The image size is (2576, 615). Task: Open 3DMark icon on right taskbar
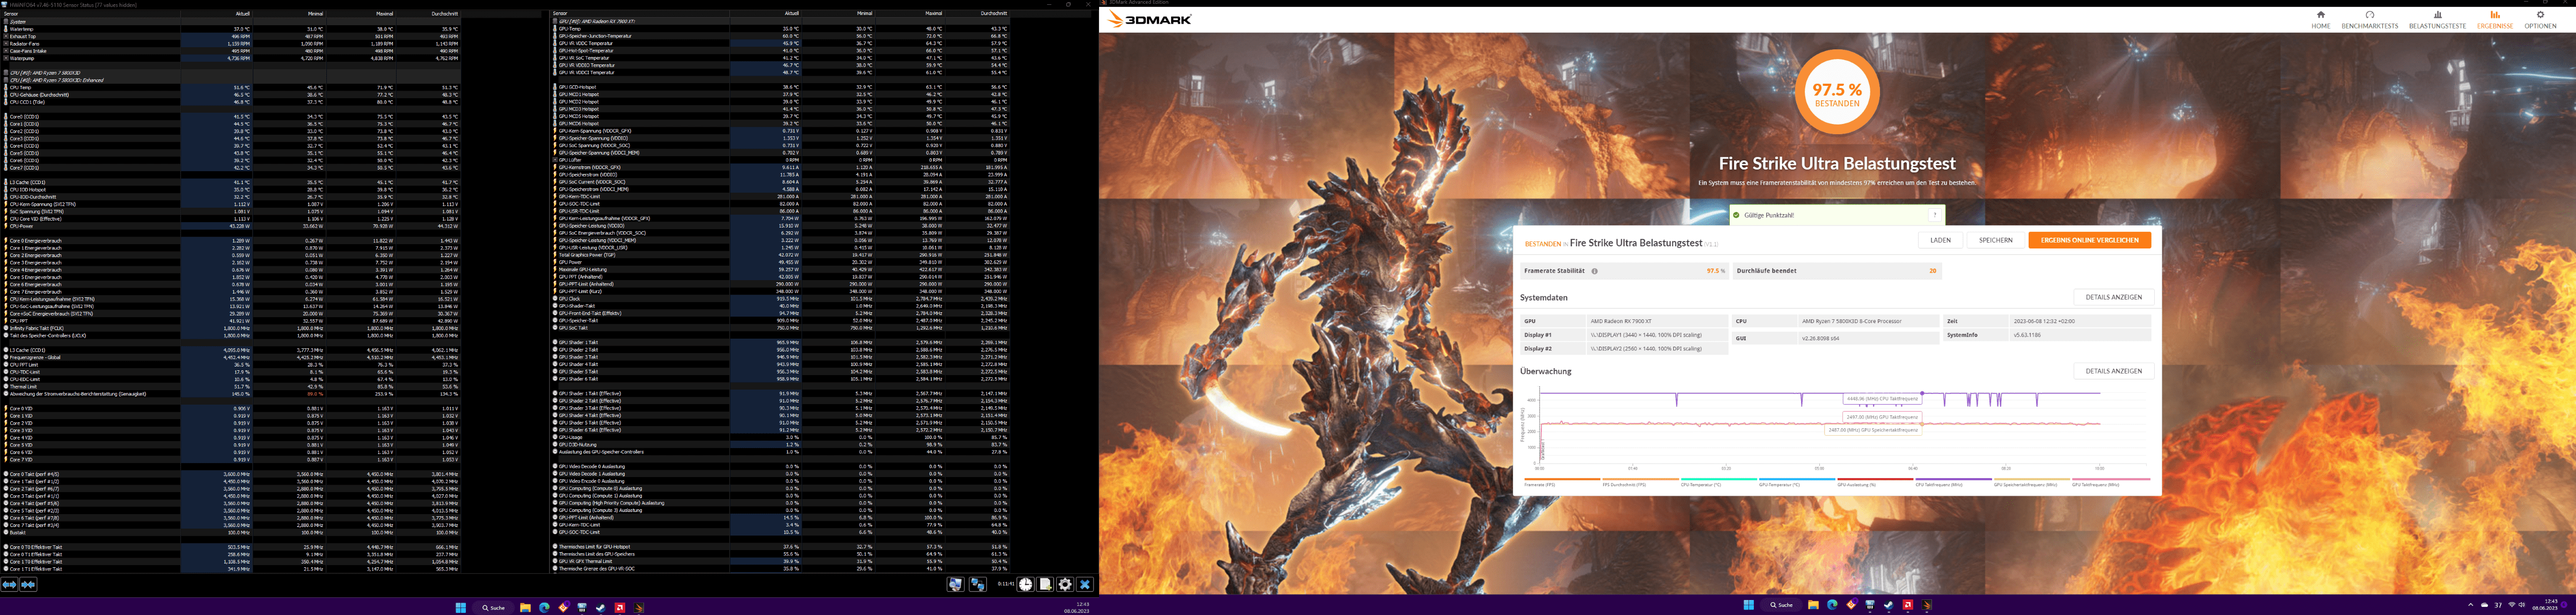(x=1927, y=605)
